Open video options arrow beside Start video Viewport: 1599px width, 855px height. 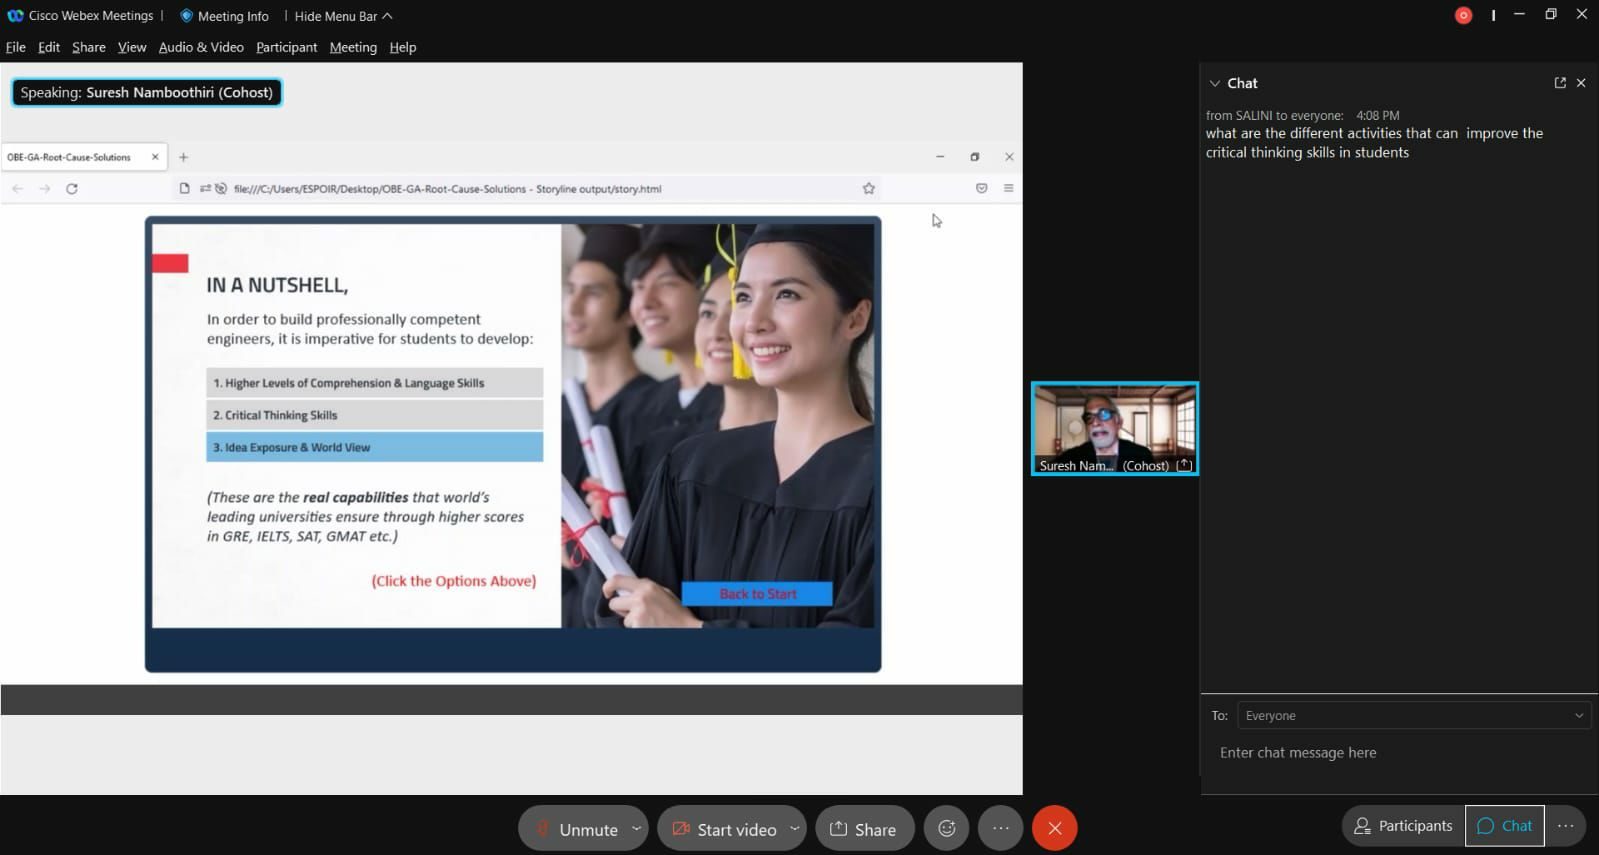coord(794,828)
